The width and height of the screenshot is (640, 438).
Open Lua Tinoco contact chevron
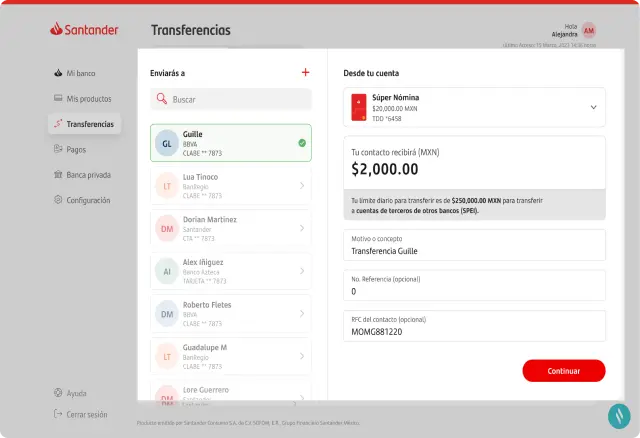tap(302, 186)
